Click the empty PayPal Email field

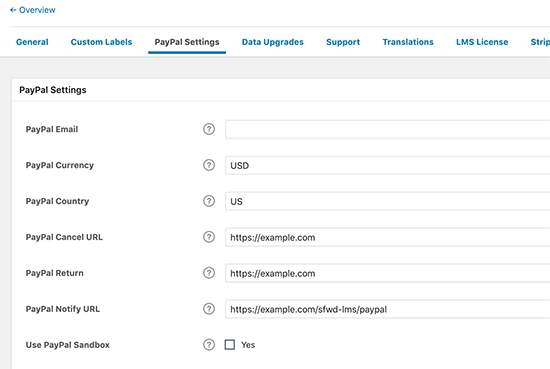point(388,129)
